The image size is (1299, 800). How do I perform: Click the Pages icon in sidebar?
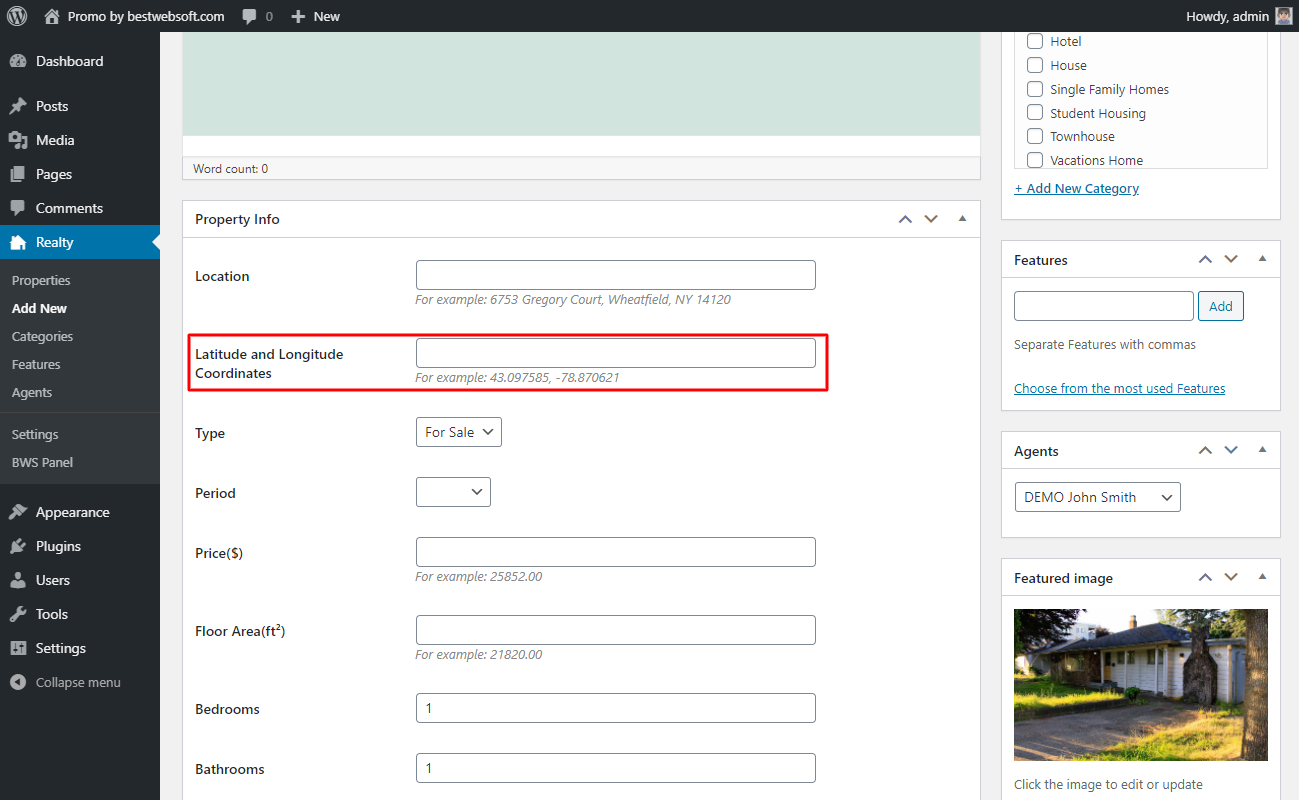[18, 174]
